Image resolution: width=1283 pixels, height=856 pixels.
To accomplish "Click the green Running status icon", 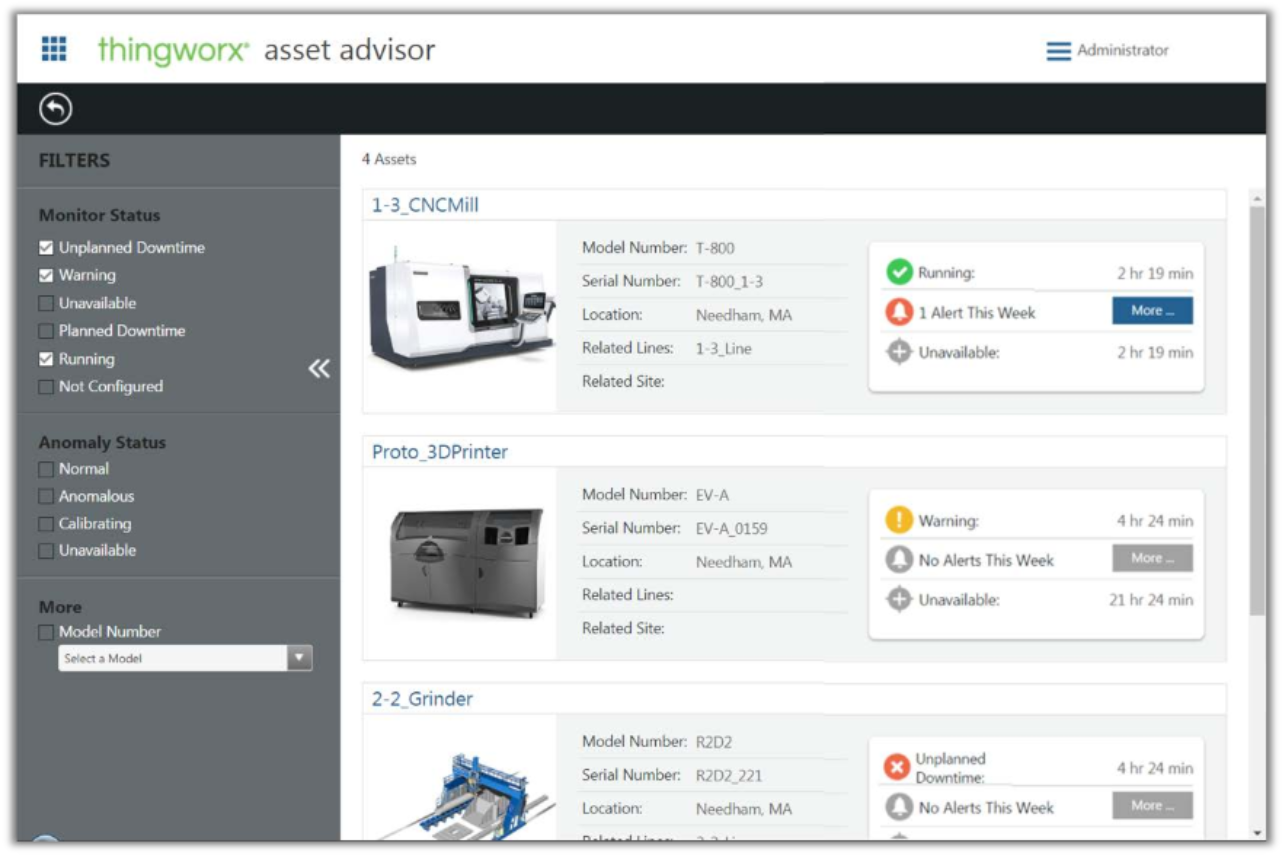I will pos(899,272).
